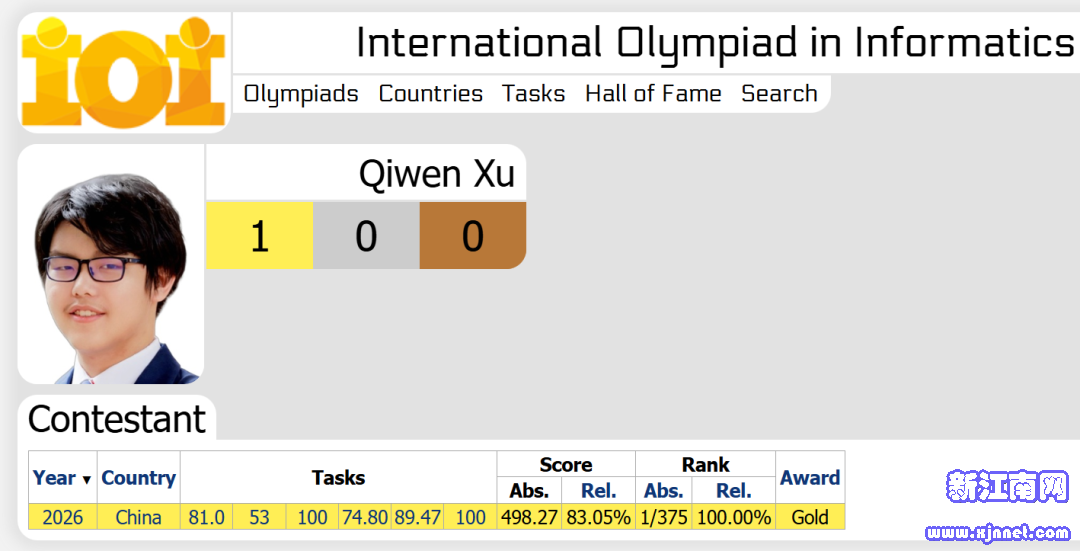The width and height of the screenshot is (1080, 551).
Task: Click the grey silver medal count box
Action: (x=366, y=236)
